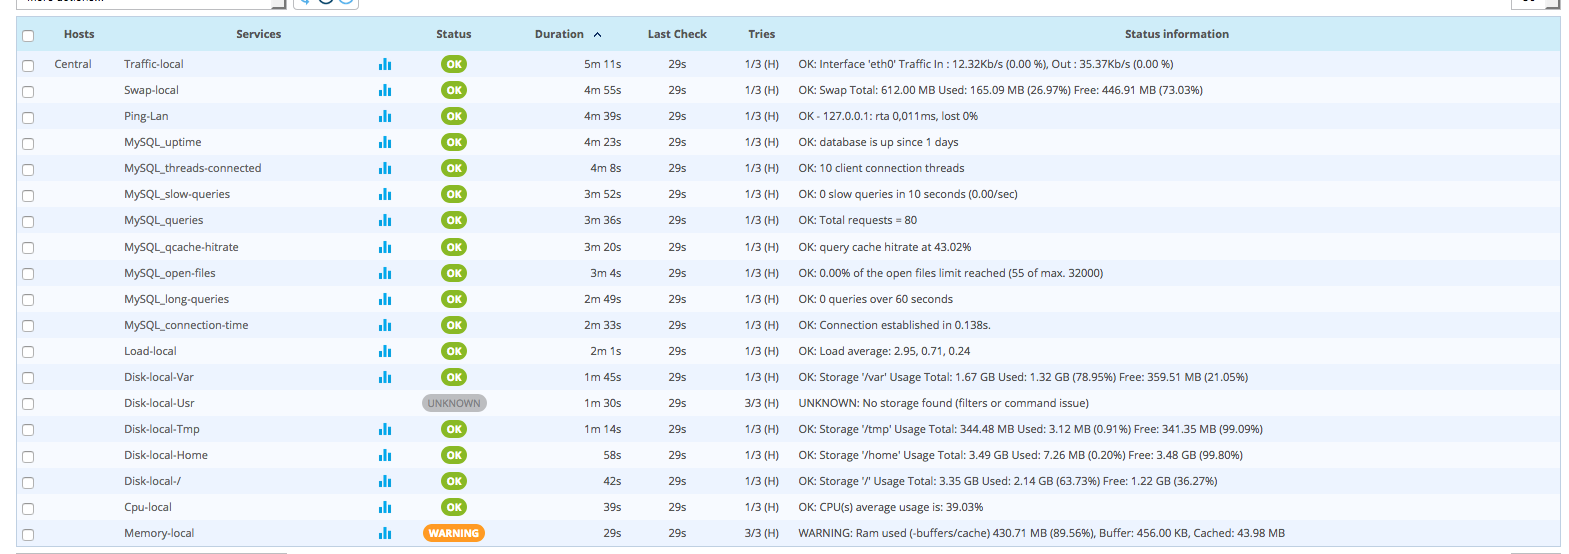This screenshot has width=1569, height=554.
Task: Tick the select-all checkbox in header
Action: pos(28,36)
